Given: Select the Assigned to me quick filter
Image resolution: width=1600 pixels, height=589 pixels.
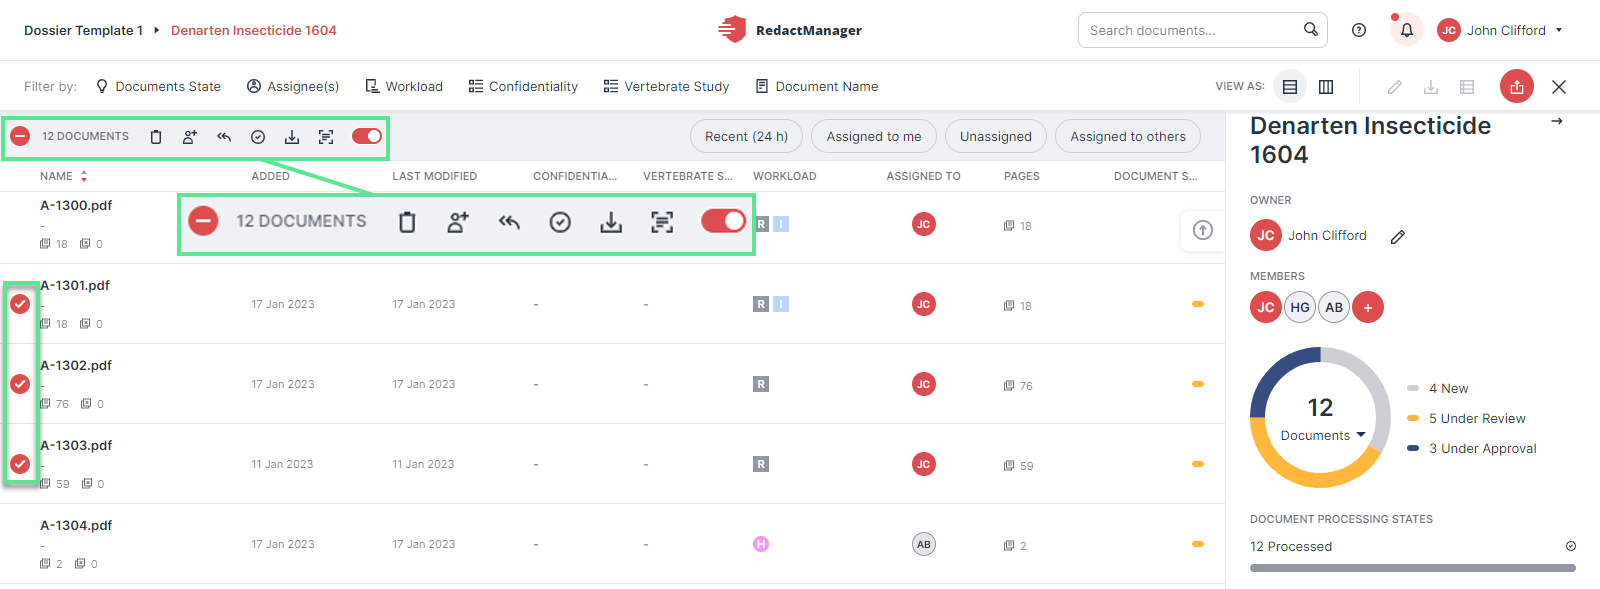Looking at the screenshot, I should click(874, 136).
